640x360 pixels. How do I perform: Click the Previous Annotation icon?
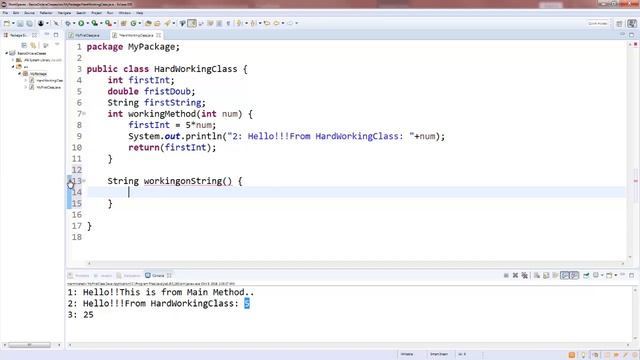click(253, 24)
